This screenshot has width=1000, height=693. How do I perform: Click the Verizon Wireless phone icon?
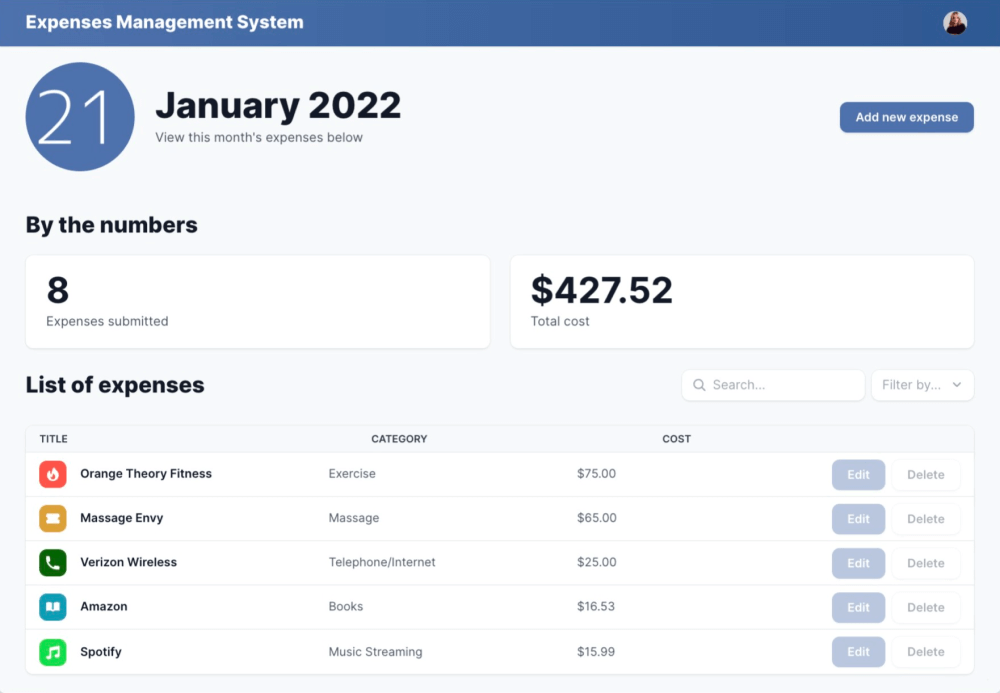coord(53,563)
